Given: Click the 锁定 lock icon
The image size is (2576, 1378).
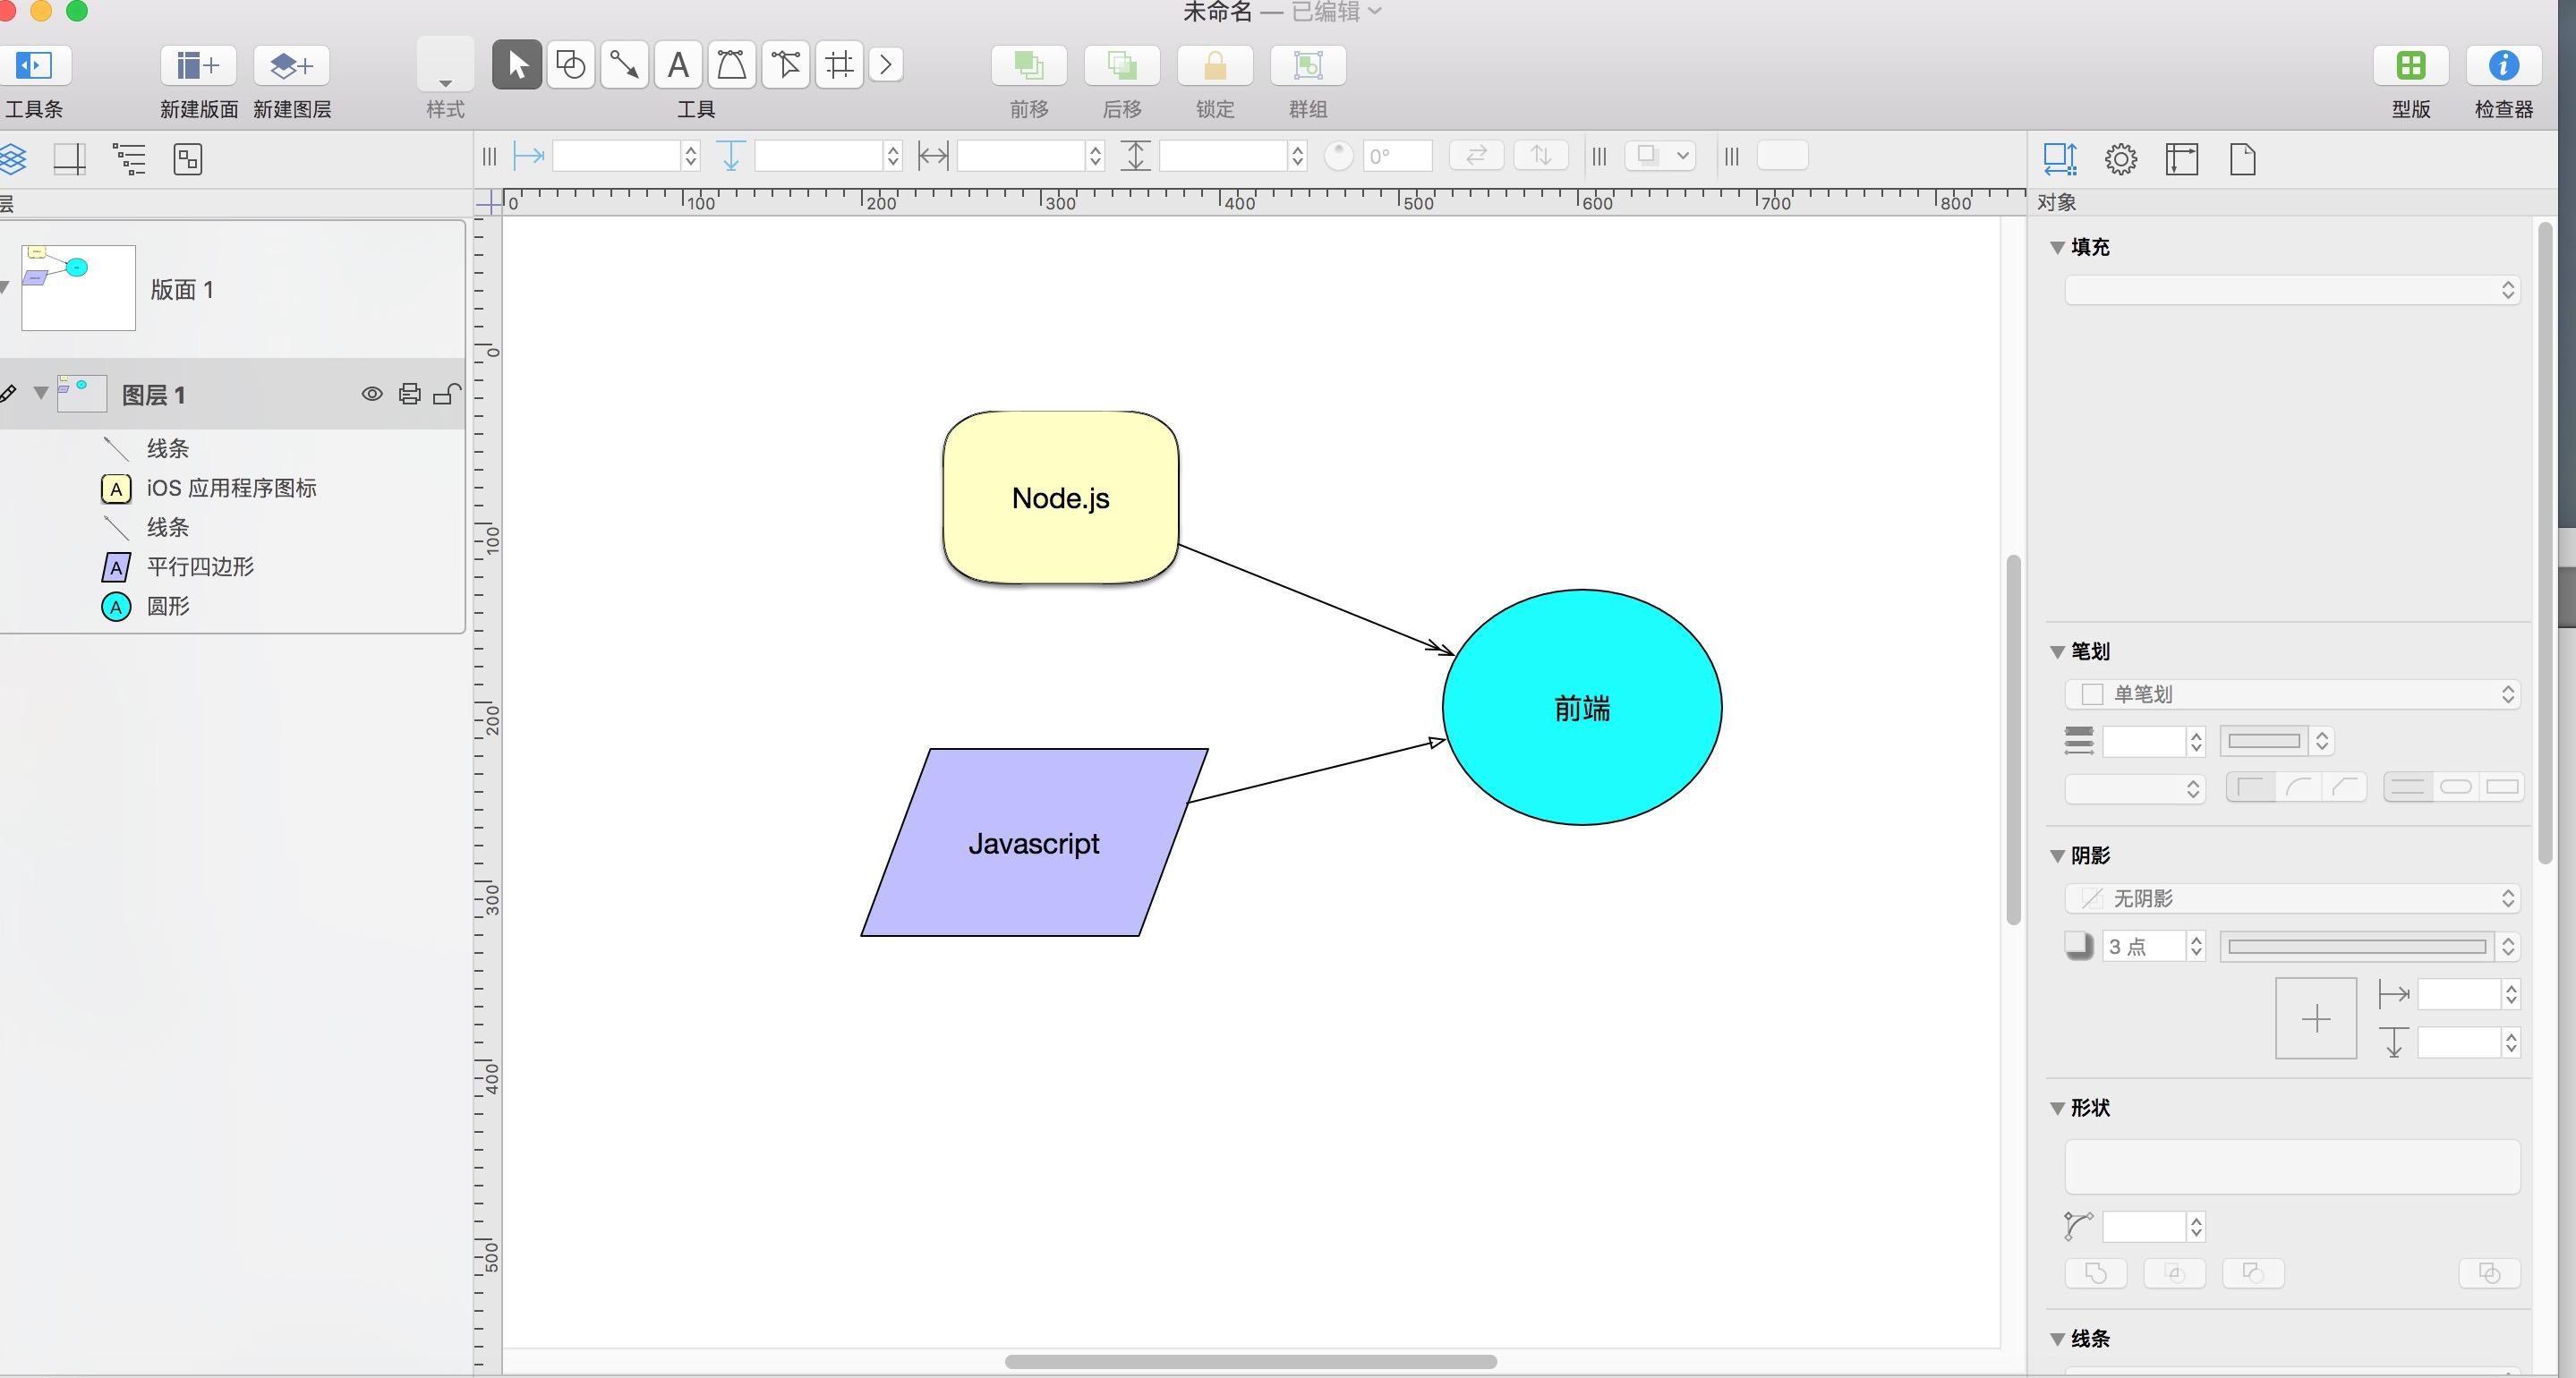Looking at the screenshot, I should (x=1214, y=64).
